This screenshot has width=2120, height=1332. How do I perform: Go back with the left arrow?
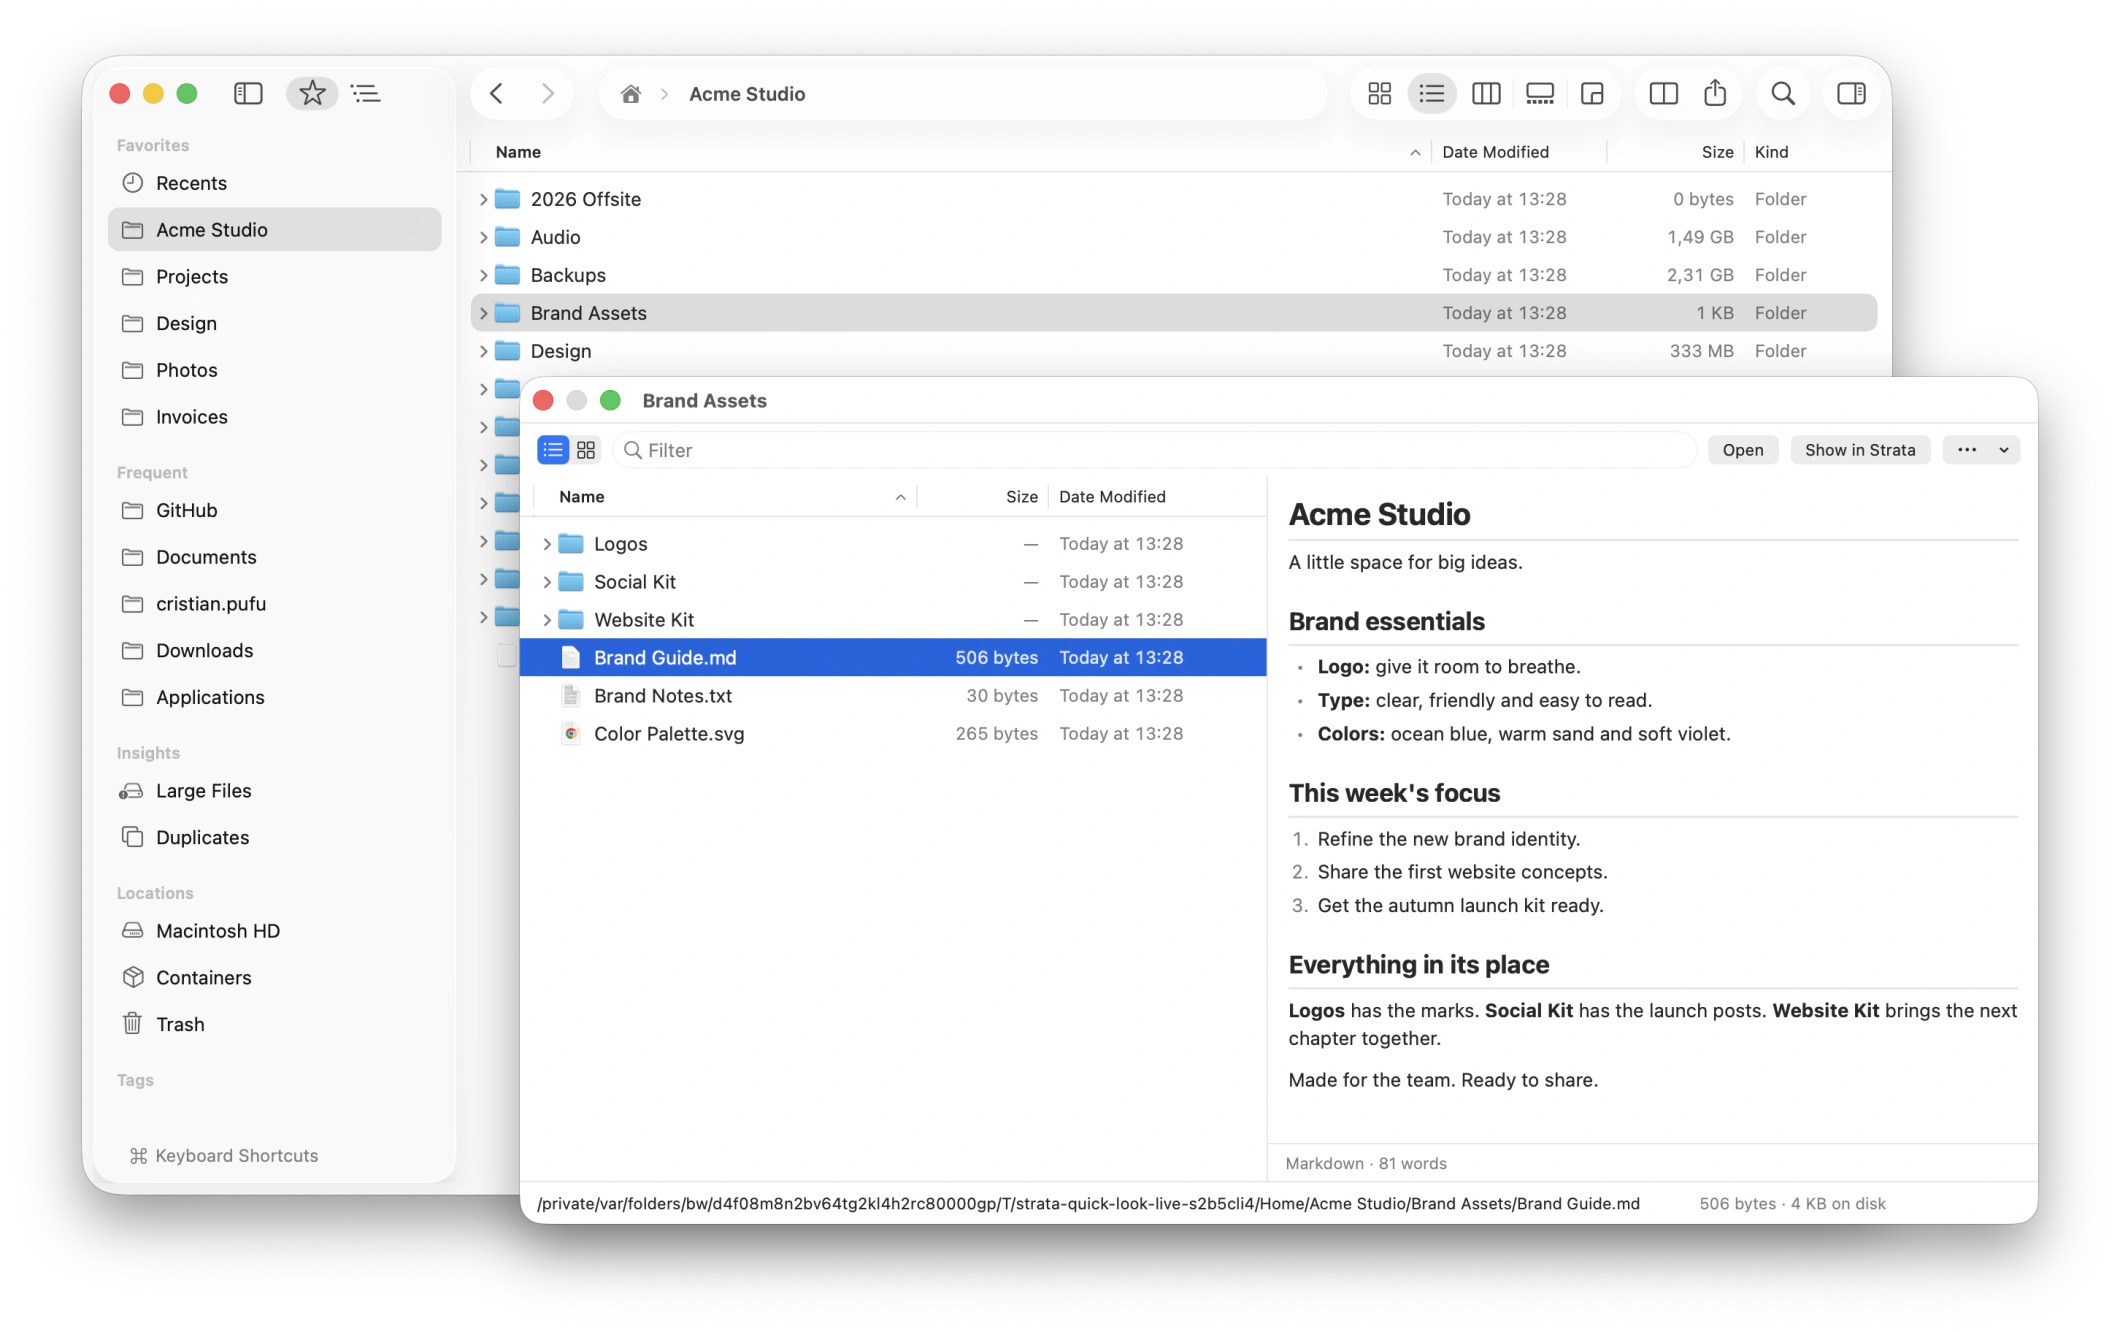point(497,93)
